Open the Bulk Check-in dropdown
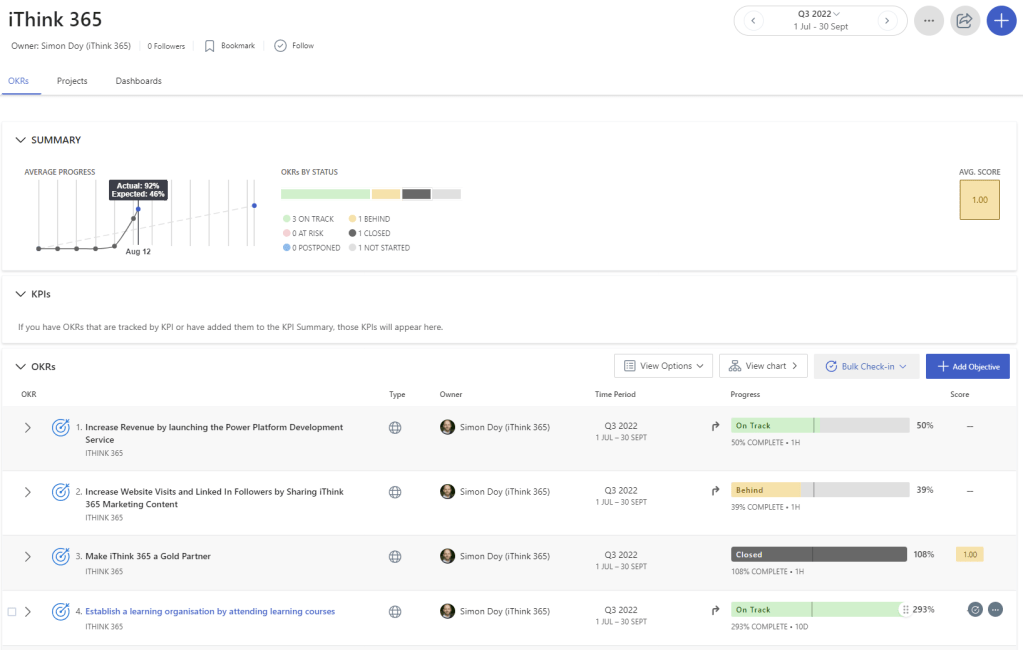 (866, 366)
